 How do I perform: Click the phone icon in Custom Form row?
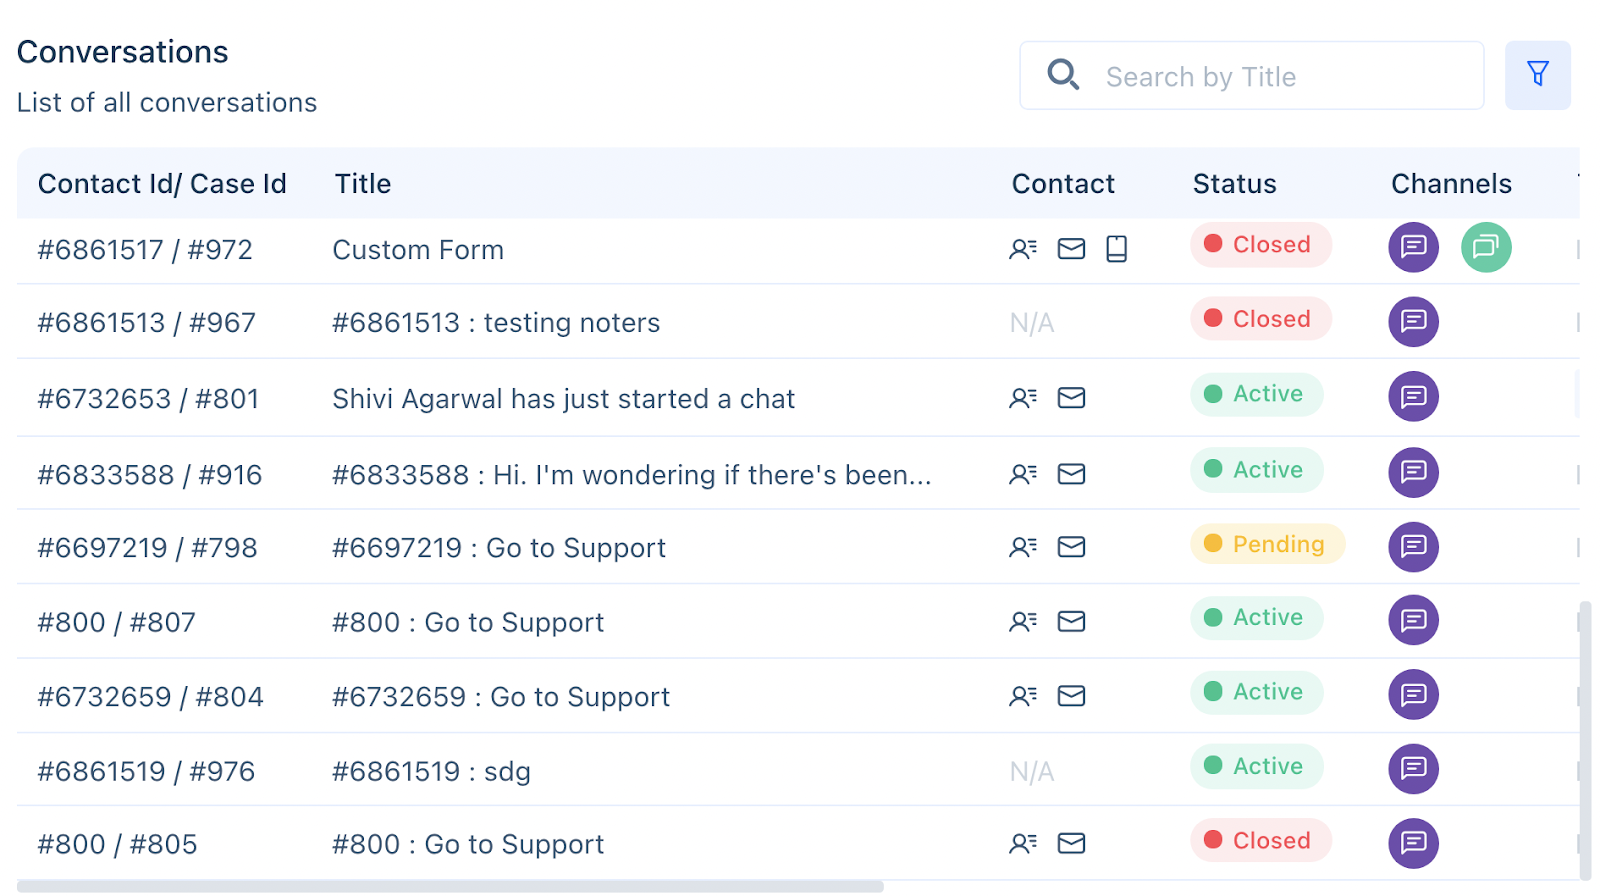1116,249
